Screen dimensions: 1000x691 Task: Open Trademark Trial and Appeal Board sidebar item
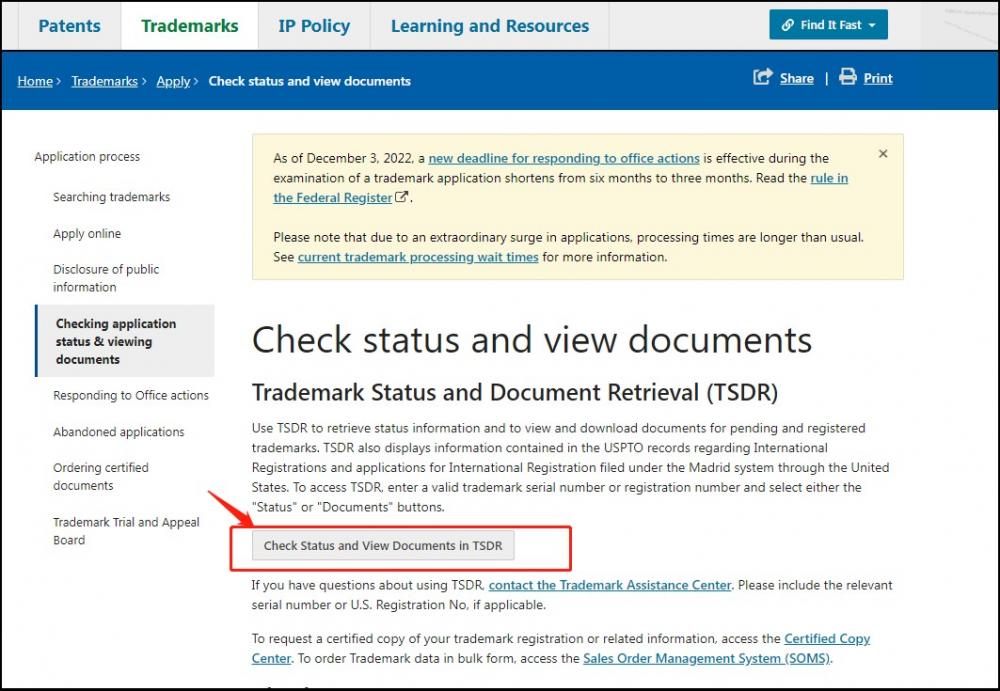pos(126,531)
